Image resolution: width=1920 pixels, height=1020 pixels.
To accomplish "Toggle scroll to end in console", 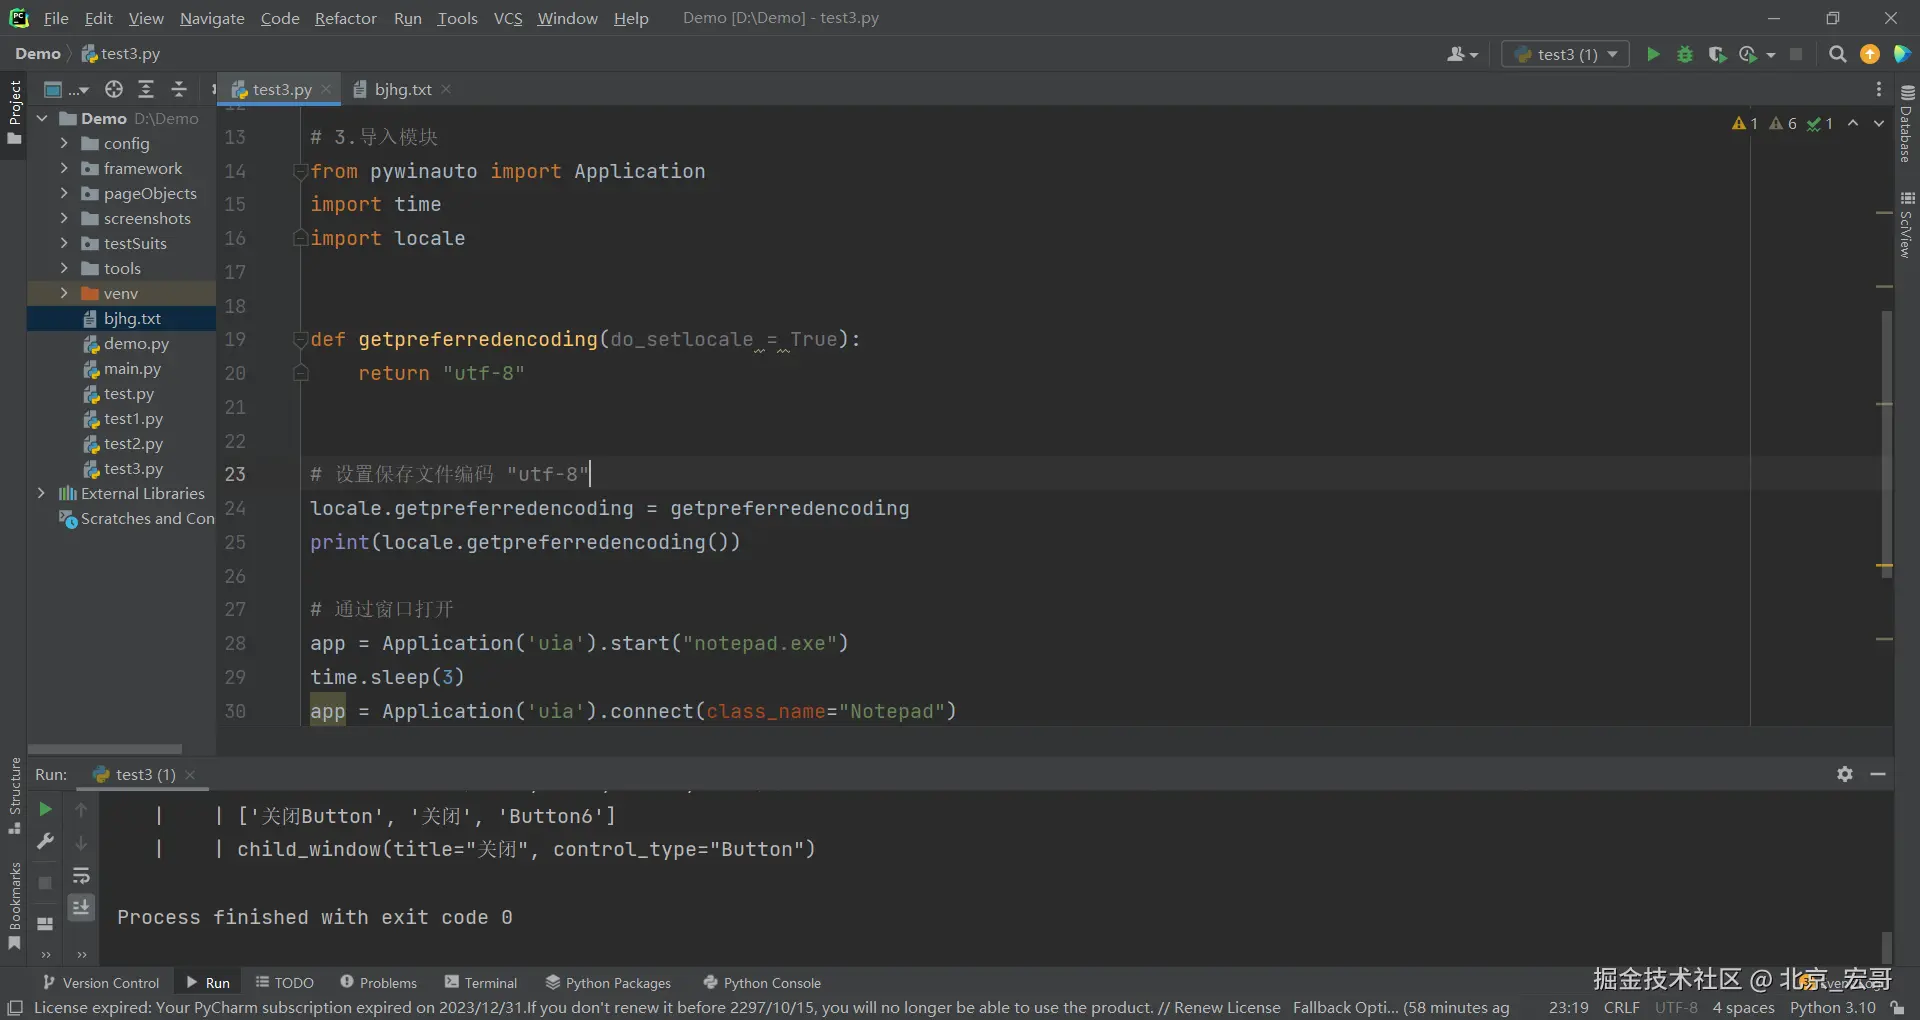I will [81, 907].
